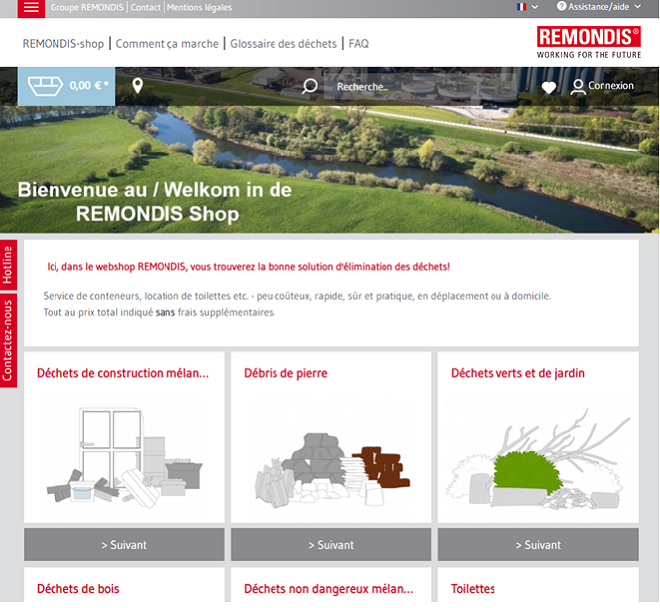
Task: Open the red hamburger menu
Action: pos(31,8)
